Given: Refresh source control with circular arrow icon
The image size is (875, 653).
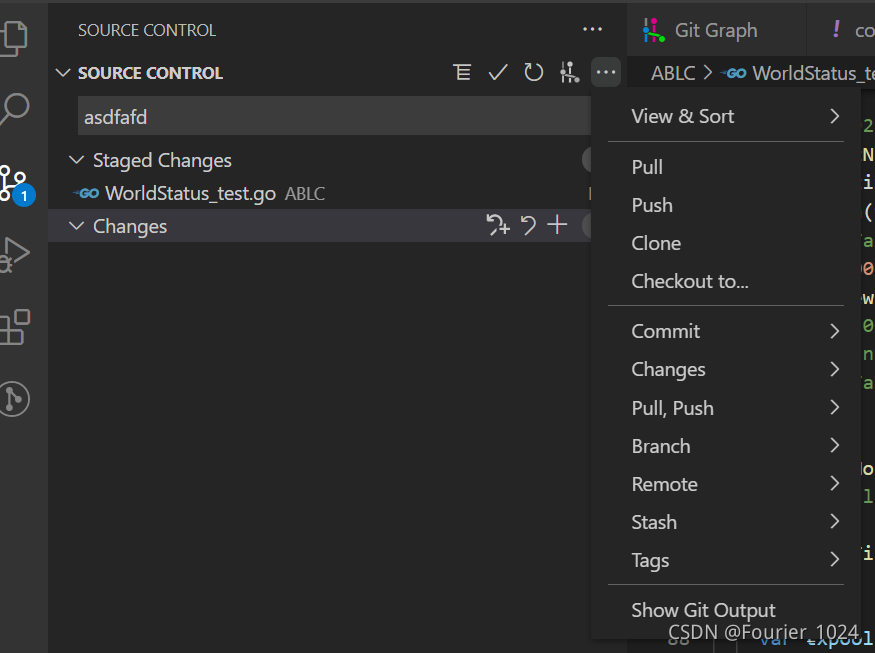Looking at the screenshot, I should [x=534, y=73].
